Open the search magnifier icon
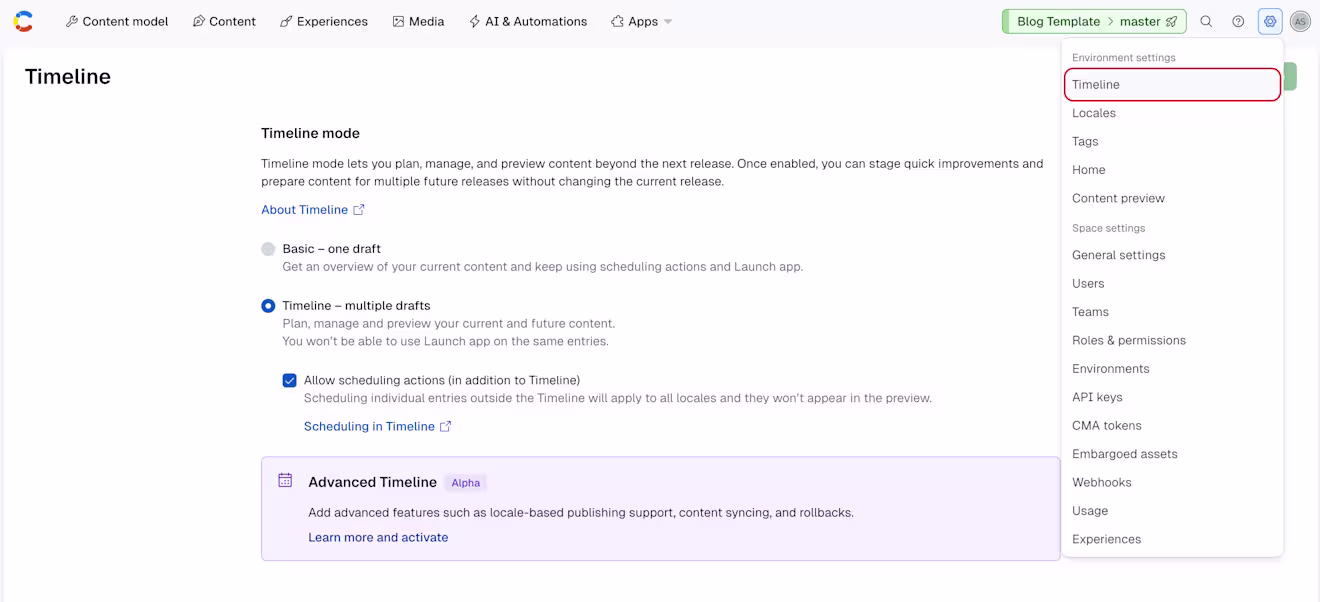Screen dimensions: 1320x602 1206,21
